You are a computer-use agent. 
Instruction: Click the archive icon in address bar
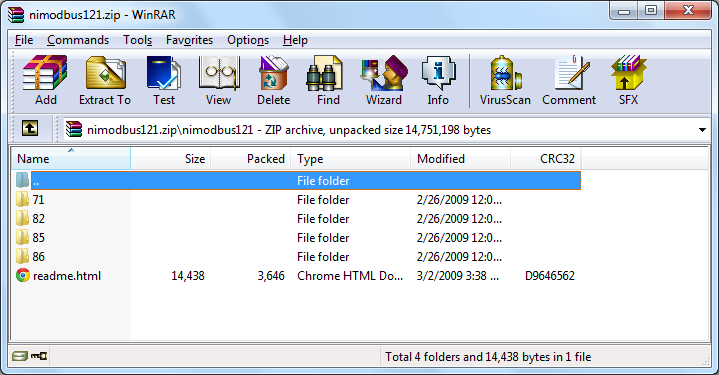(x=74, y=130)
